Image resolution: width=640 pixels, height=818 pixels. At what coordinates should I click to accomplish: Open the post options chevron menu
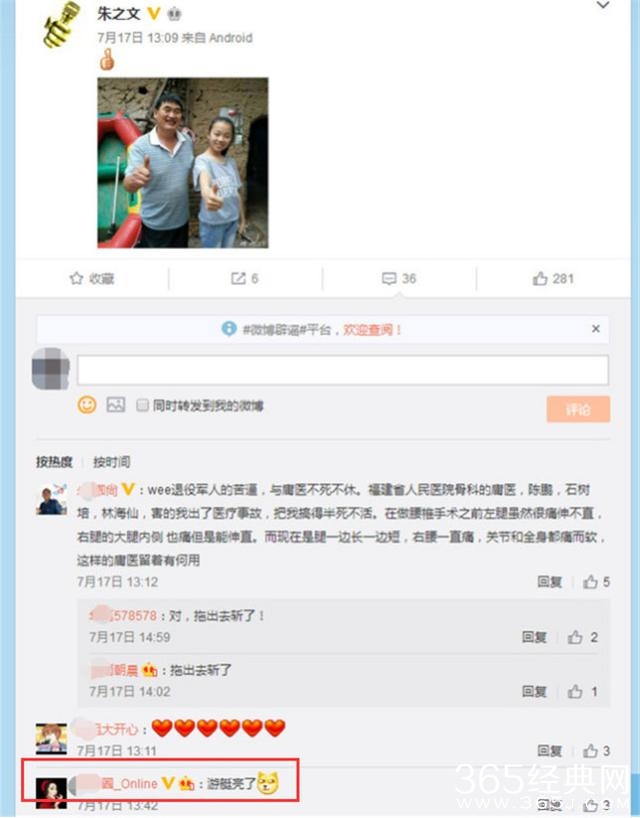pos(603,6)
